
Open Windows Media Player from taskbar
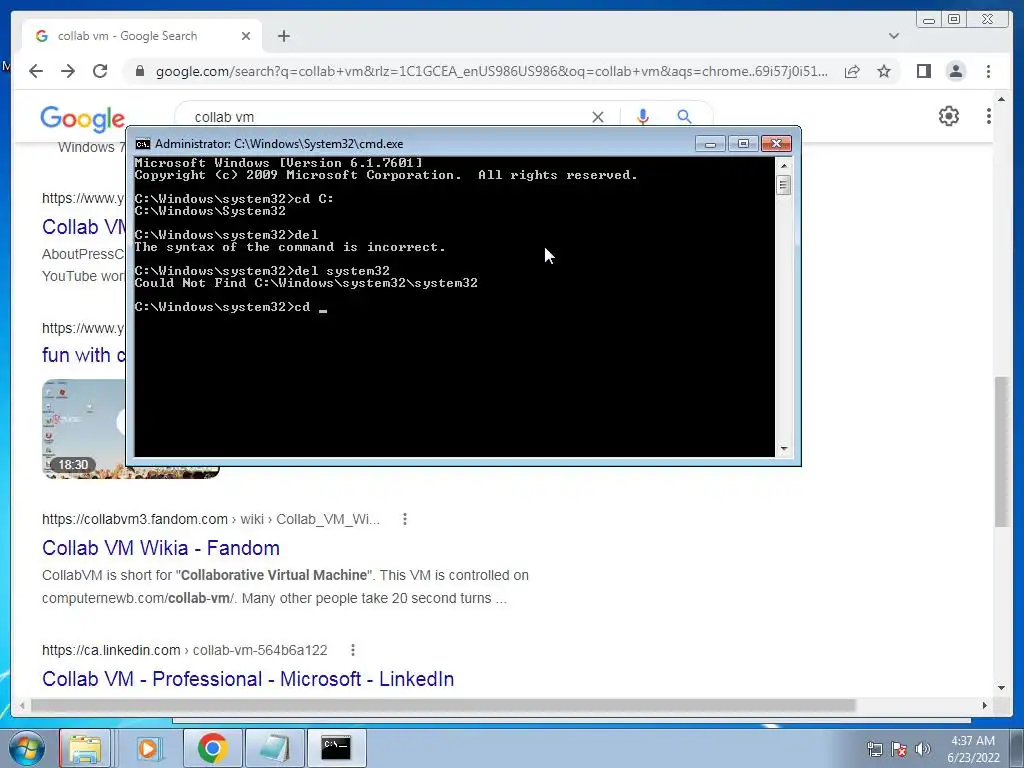tap(148, 748)
